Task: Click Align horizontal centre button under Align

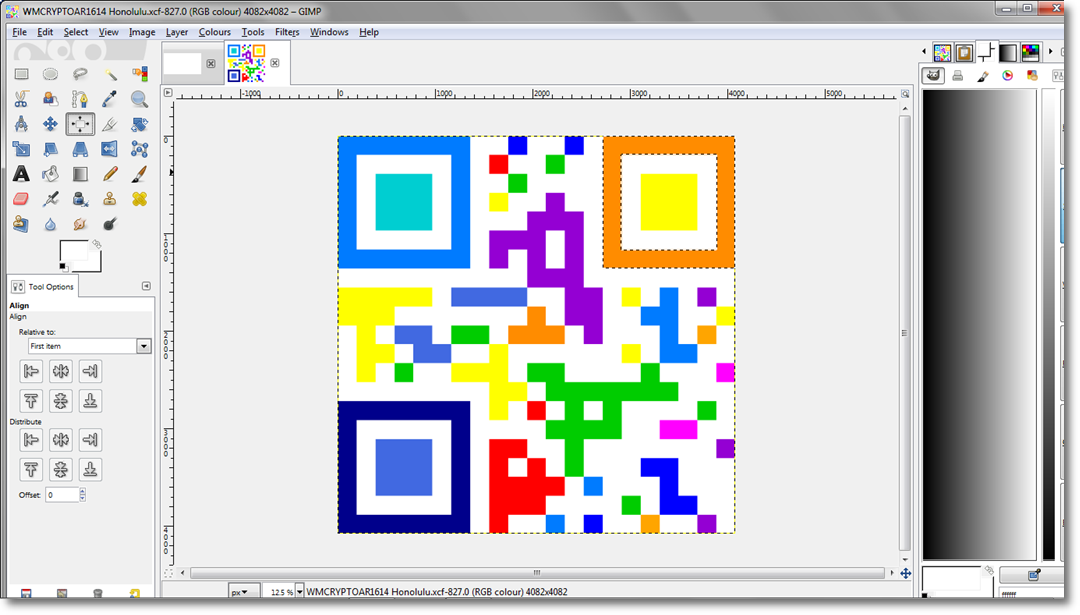Action: pos(61,371)
